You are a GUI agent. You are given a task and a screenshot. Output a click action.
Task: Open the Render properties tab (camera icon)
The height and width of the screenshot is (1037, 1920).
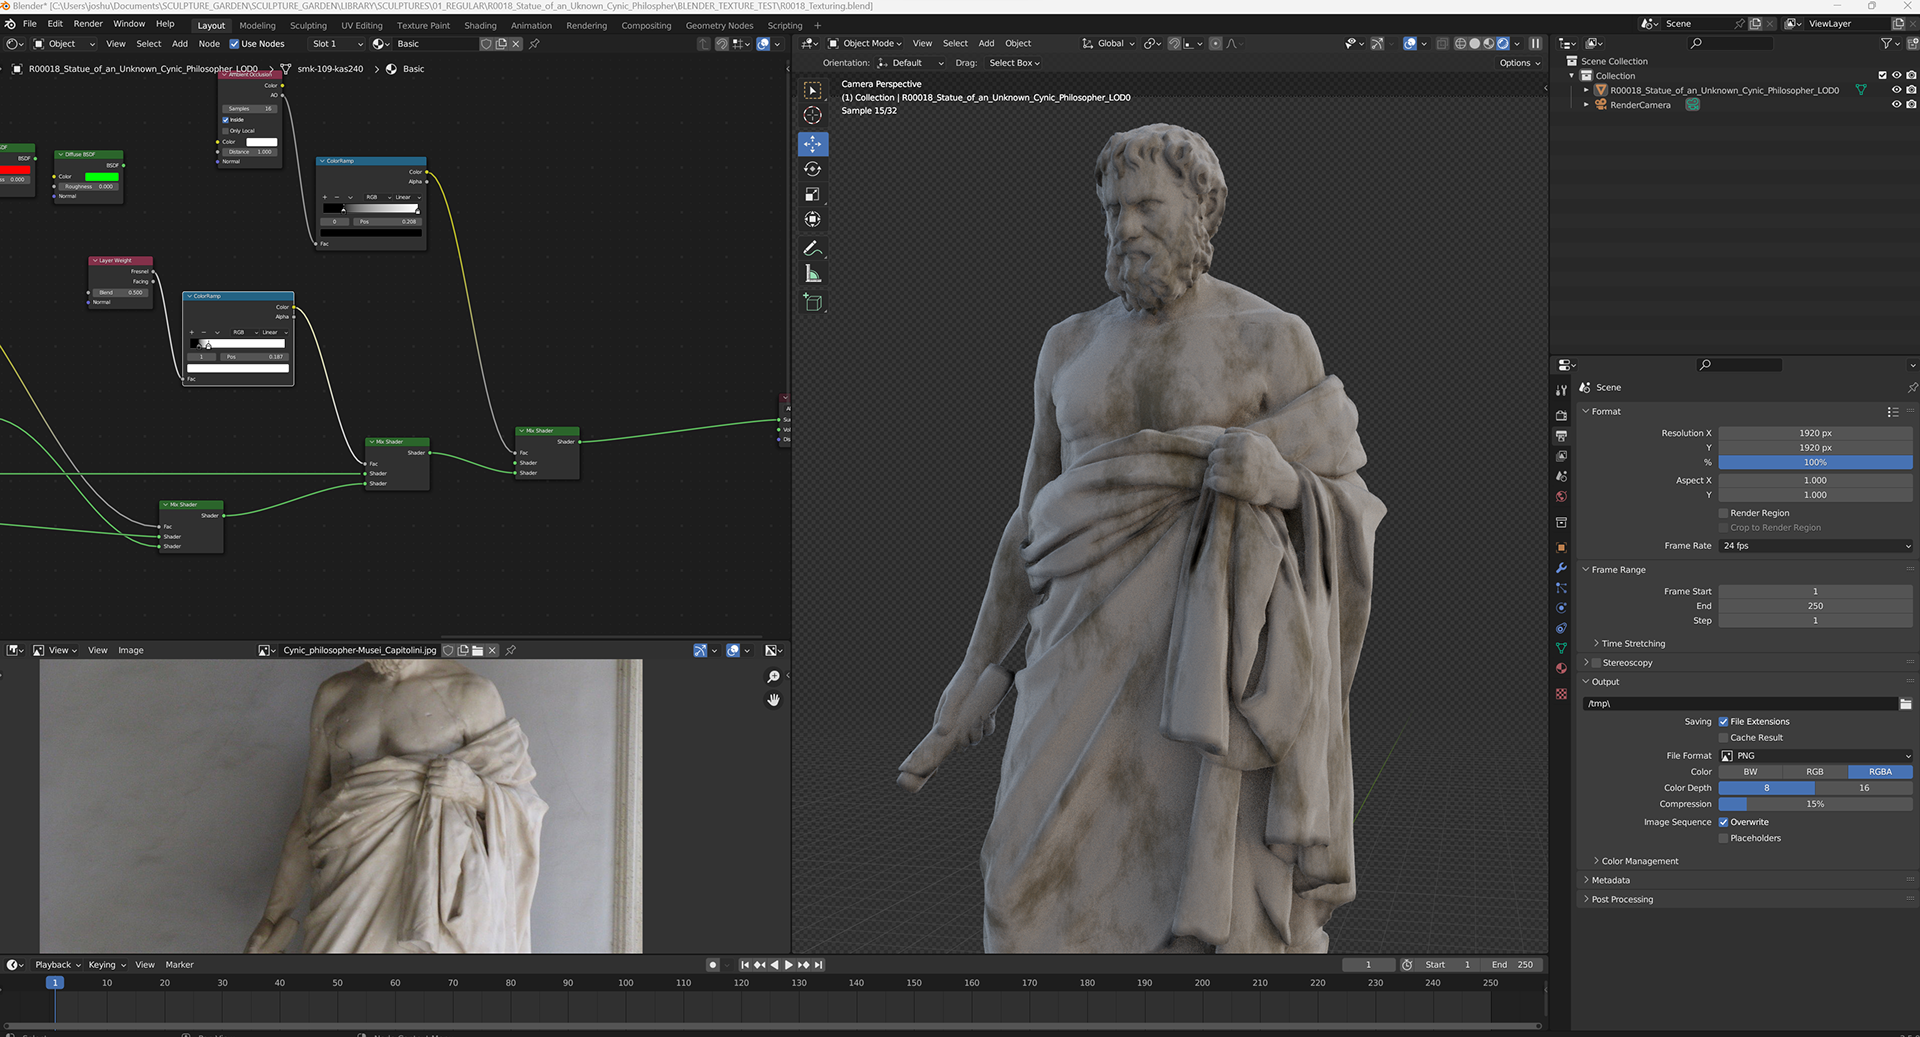coord(1561,415)
